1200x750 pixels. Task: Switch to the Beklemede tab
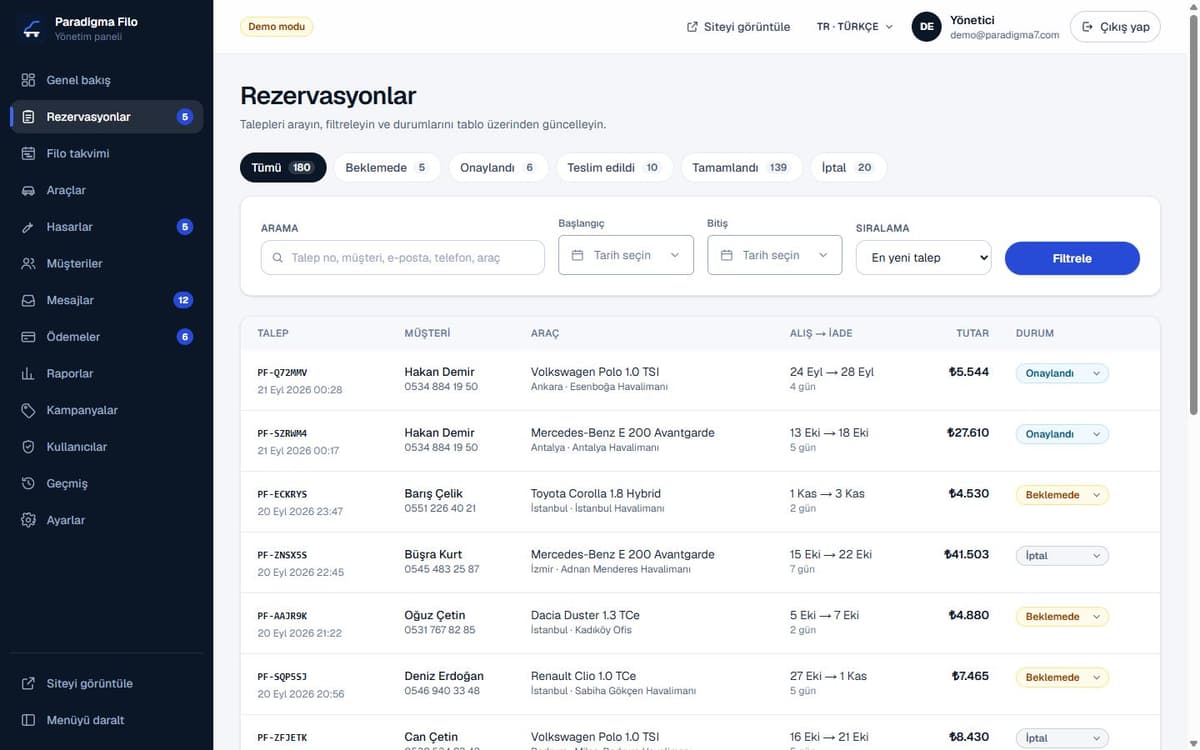point(387,168)
